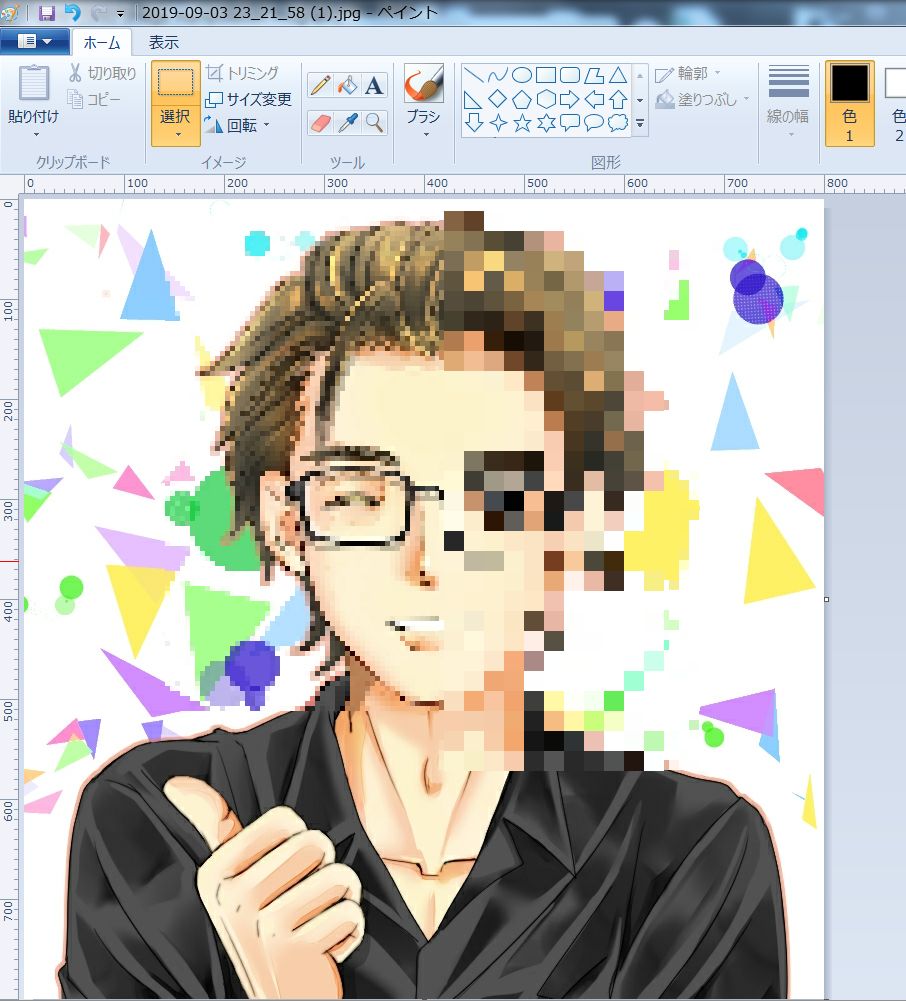Click the canvas right-edge resize handle
This screenshot has width=906, height=1001.
point(826,599)
